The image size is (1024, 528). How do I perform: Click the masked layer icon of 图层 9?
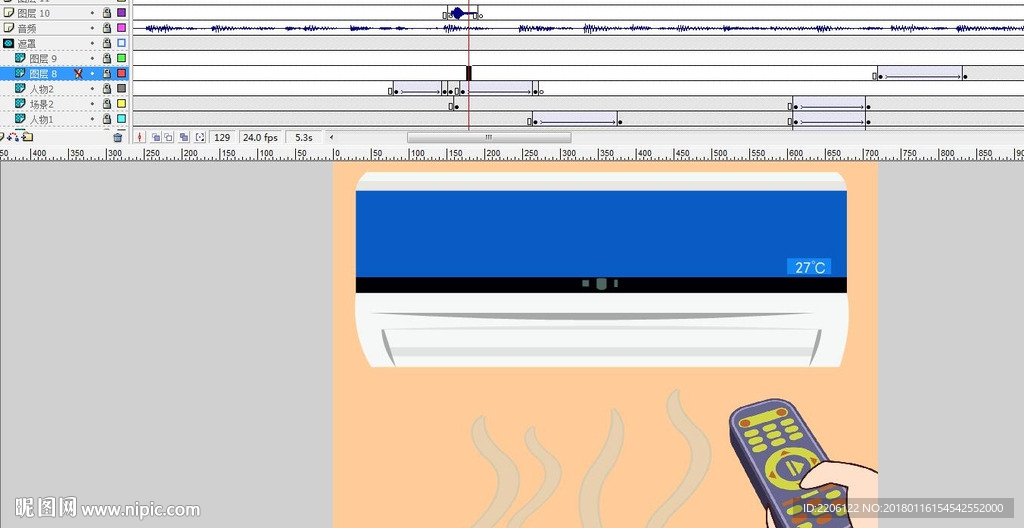pyautogui.click(x=20, y=58)
